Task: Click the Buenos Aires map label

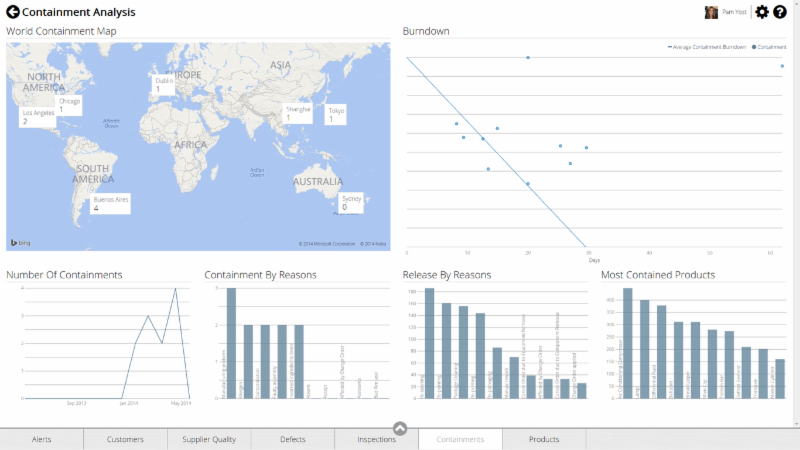Action: coord(110,204)
